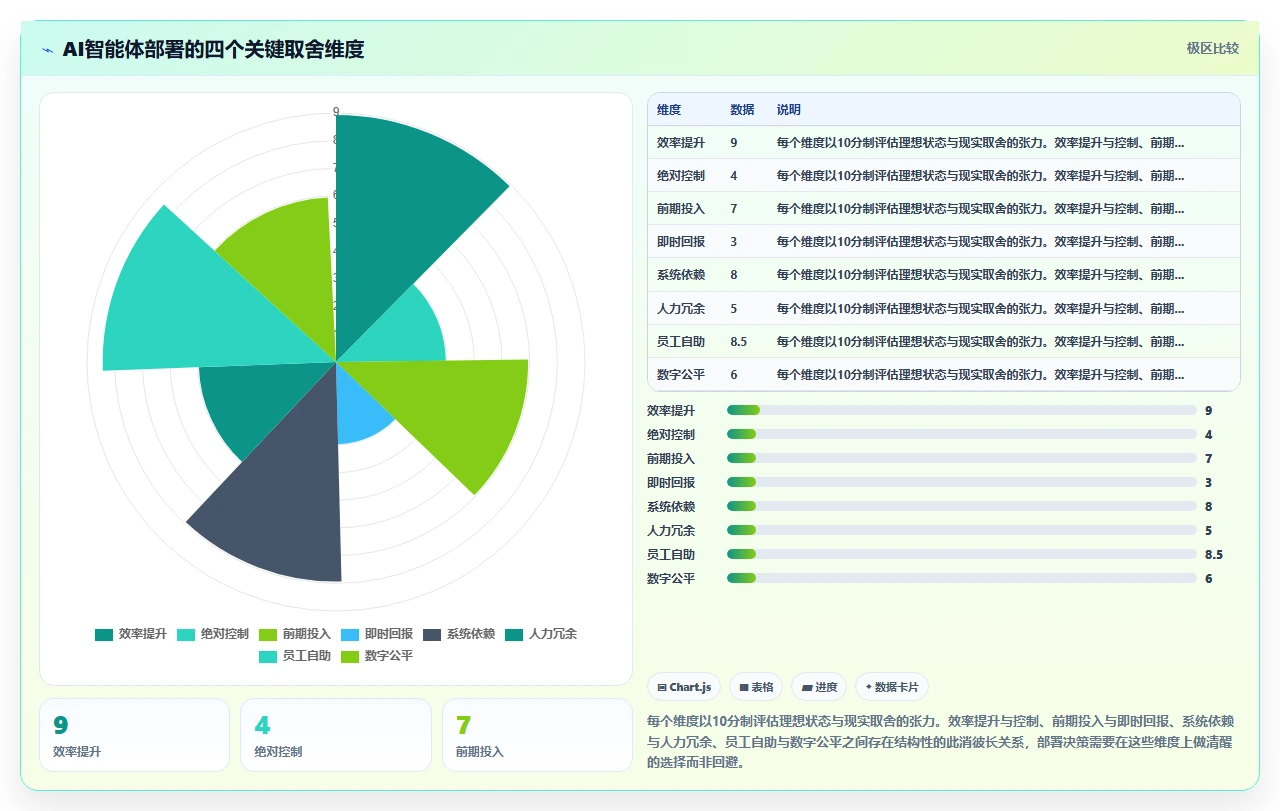Click the 数据 column header
The image size is (1280, 811).
tap(742, 110)
